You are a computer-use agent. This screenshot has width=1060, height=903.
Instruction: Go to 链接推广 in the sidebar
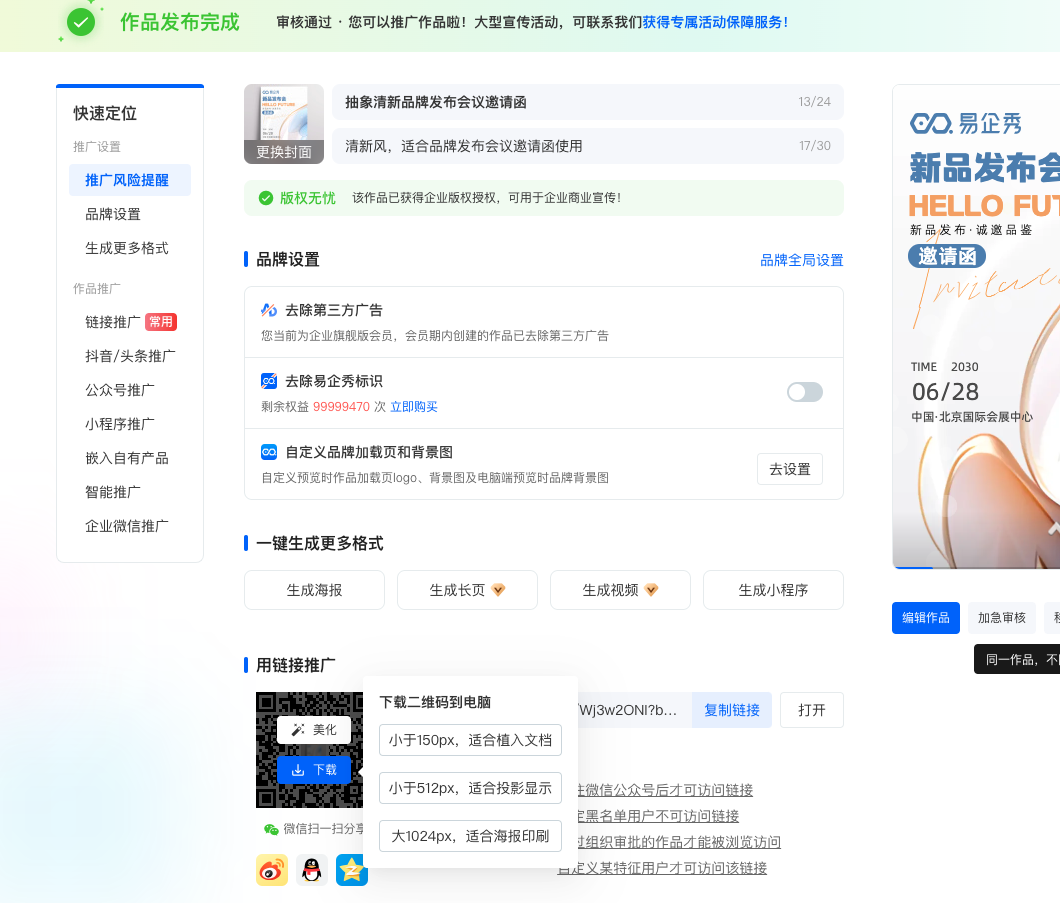tap(113, 322)
